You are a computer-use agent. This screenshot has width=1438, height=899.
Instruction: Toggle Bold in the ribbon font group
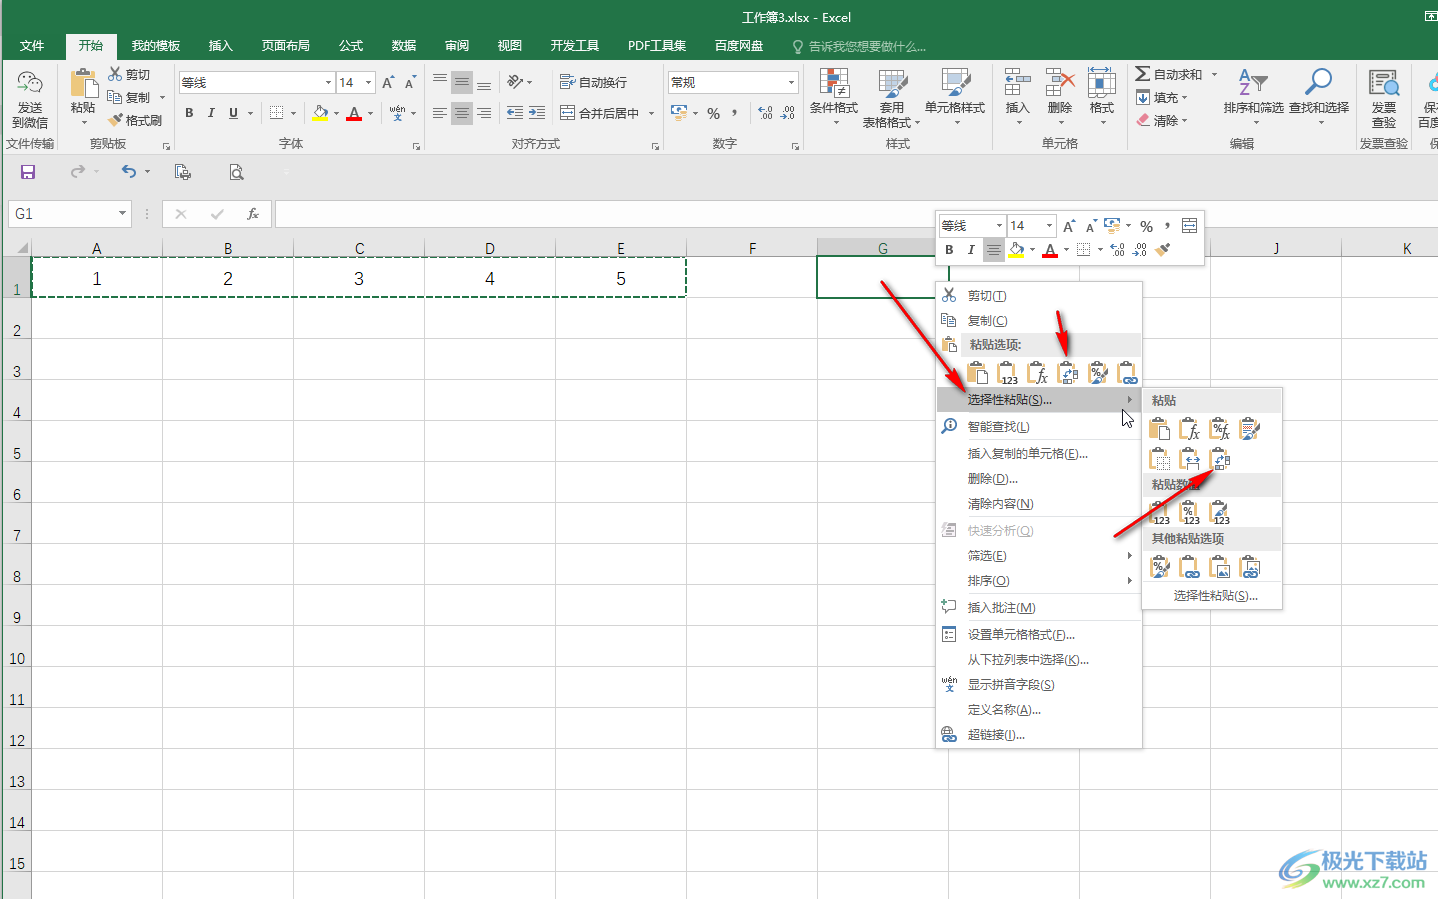tap(189, 113)
